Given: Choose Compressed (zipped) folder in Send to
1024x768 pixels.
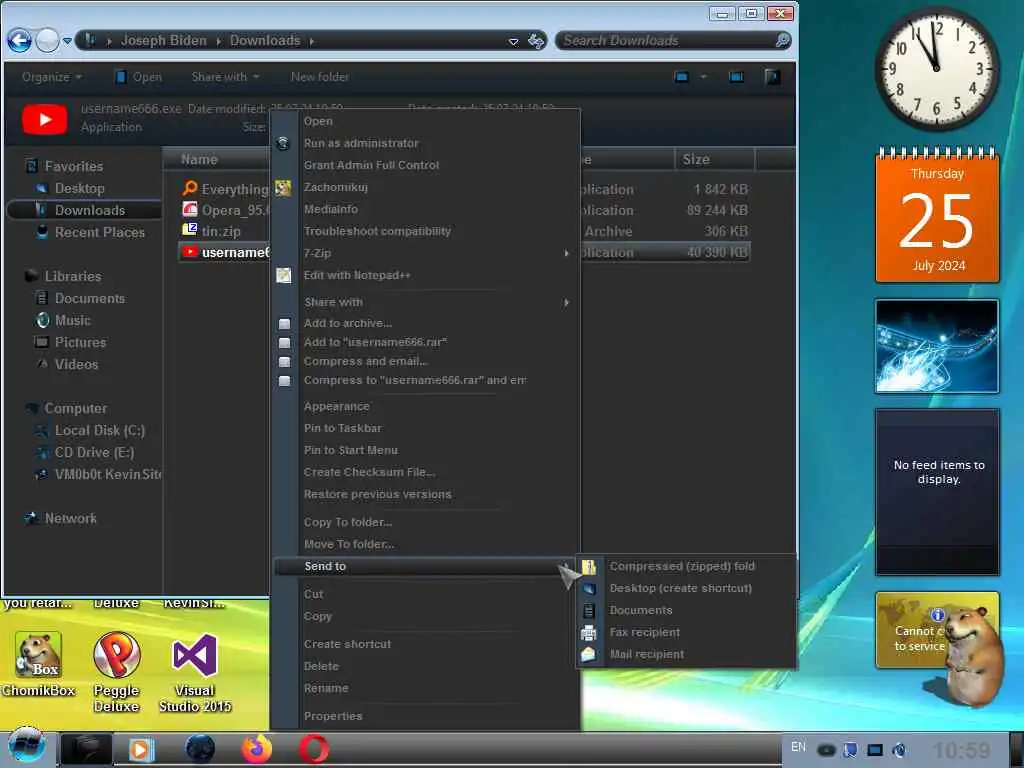Looking at the screenshot, I should pyautogui.click(x=682, y=566).
